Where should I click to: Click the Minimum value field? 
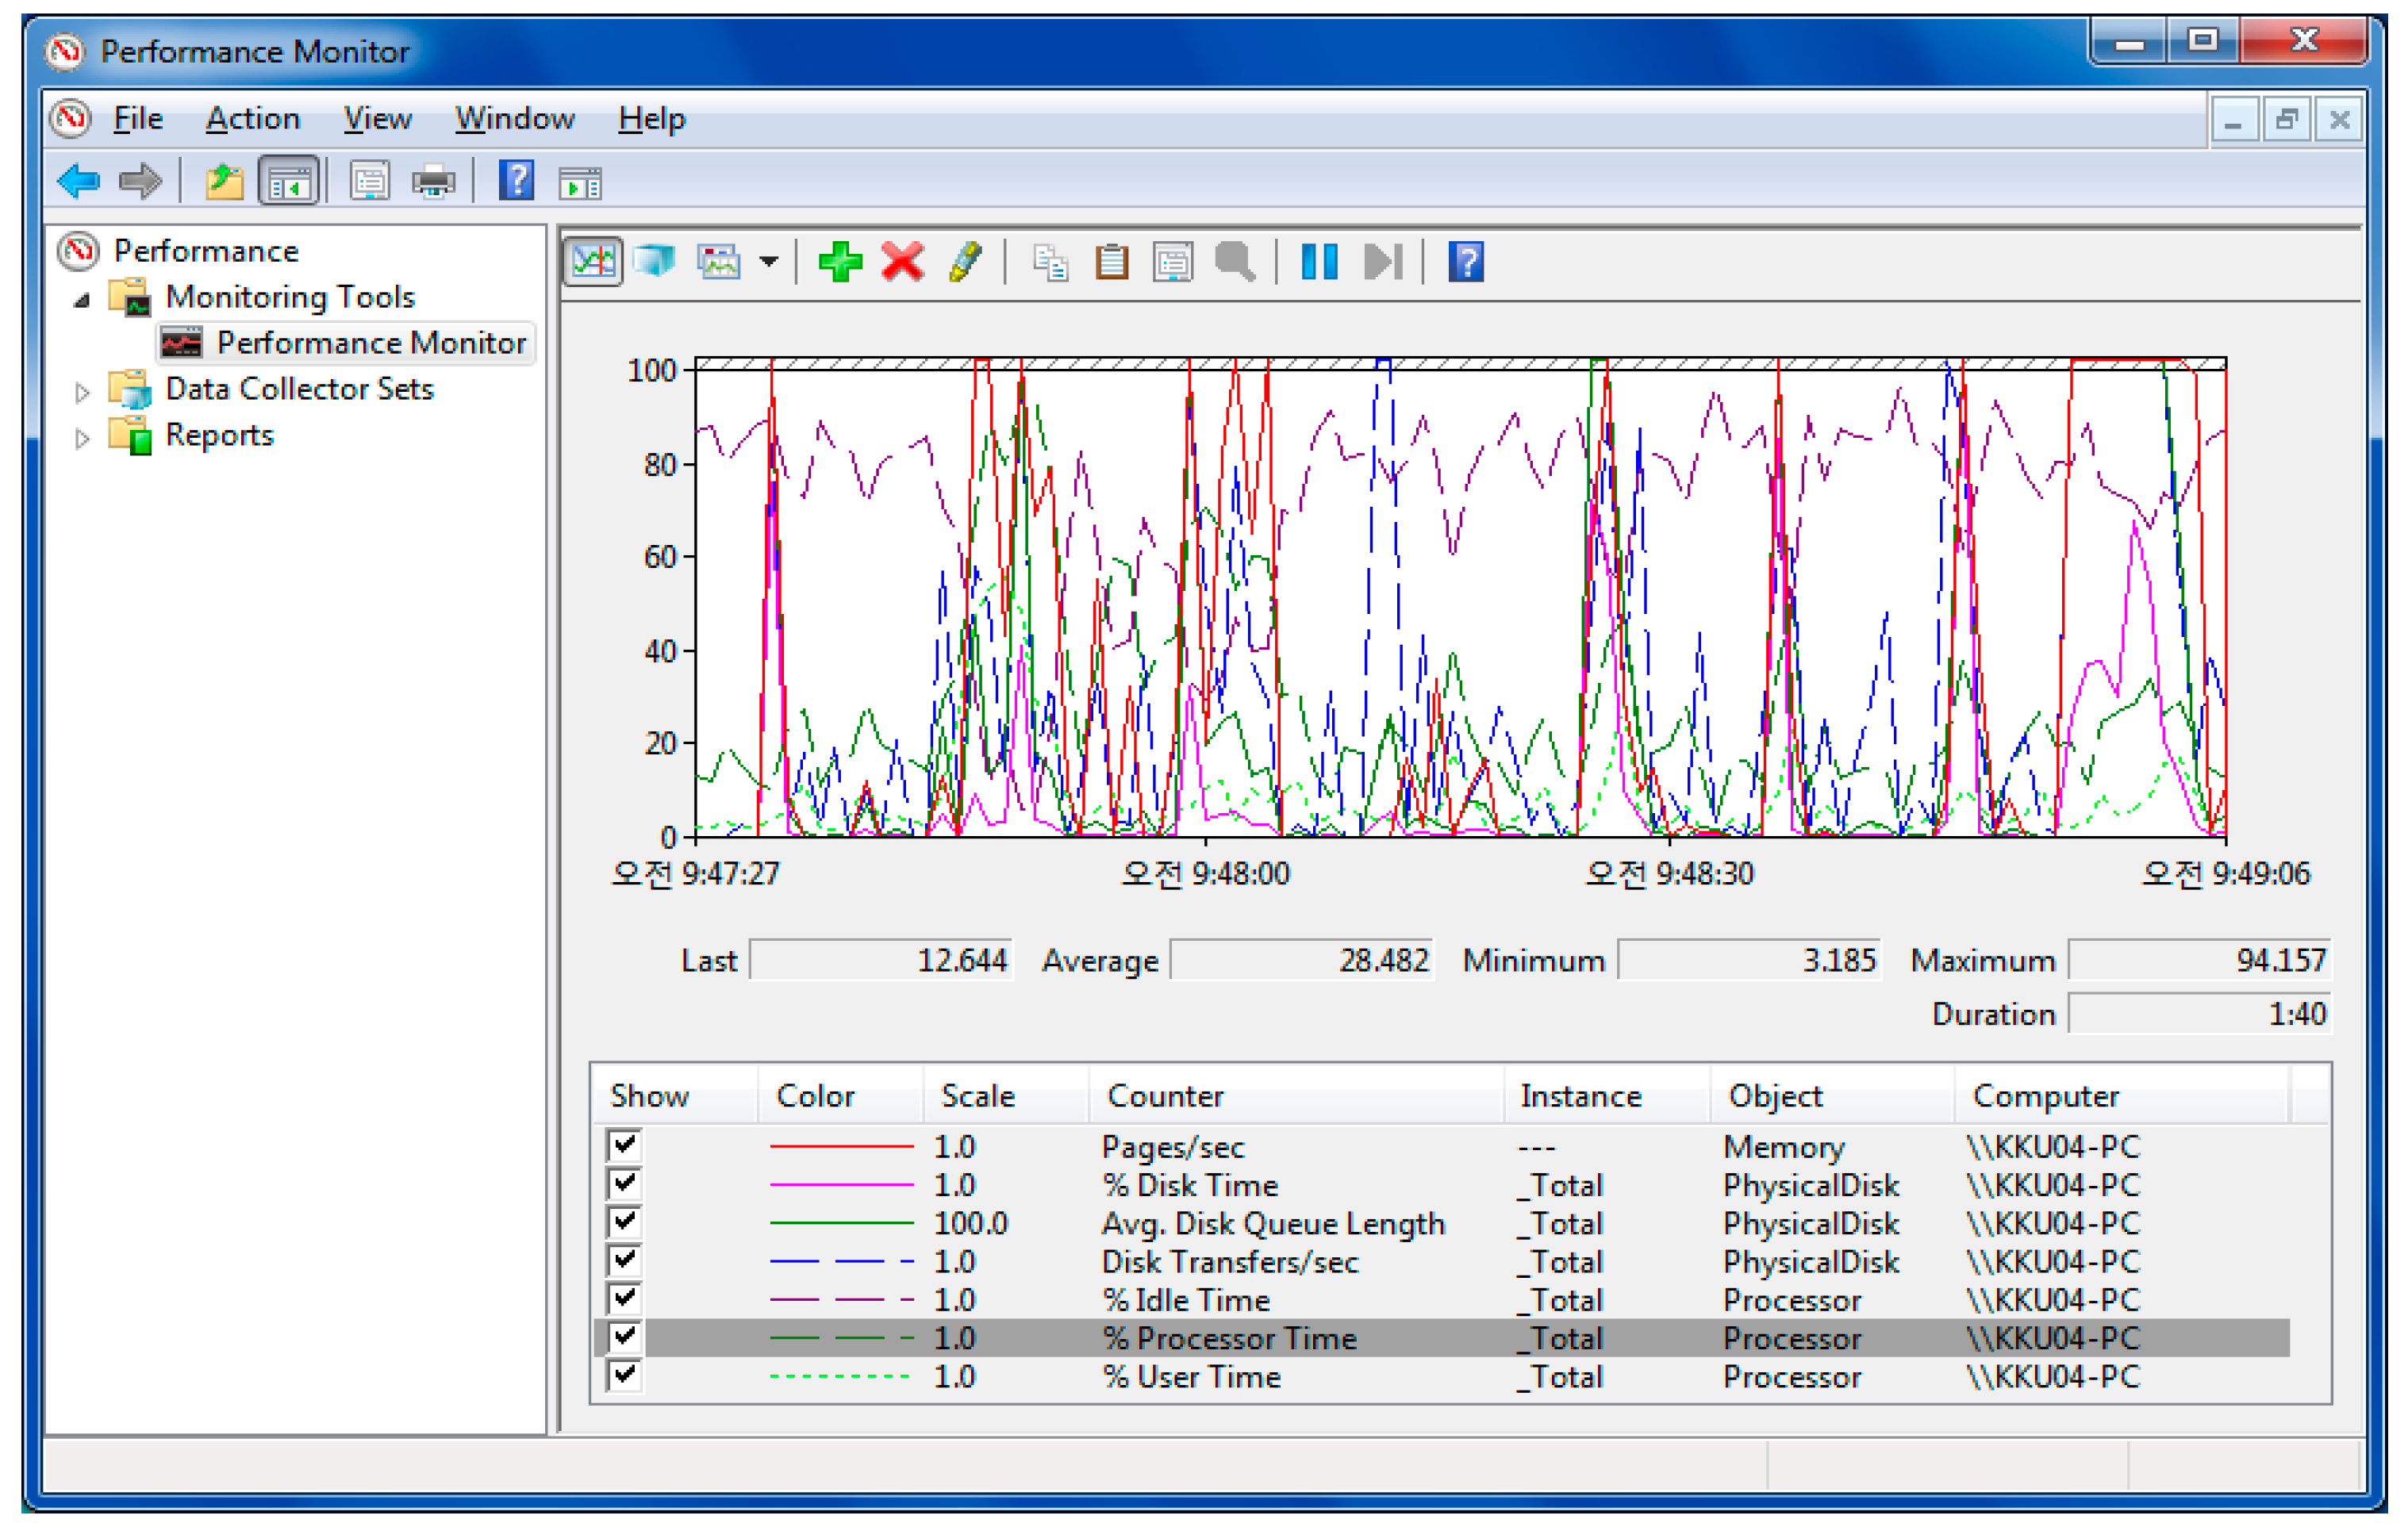click(x=1749, y=960)
